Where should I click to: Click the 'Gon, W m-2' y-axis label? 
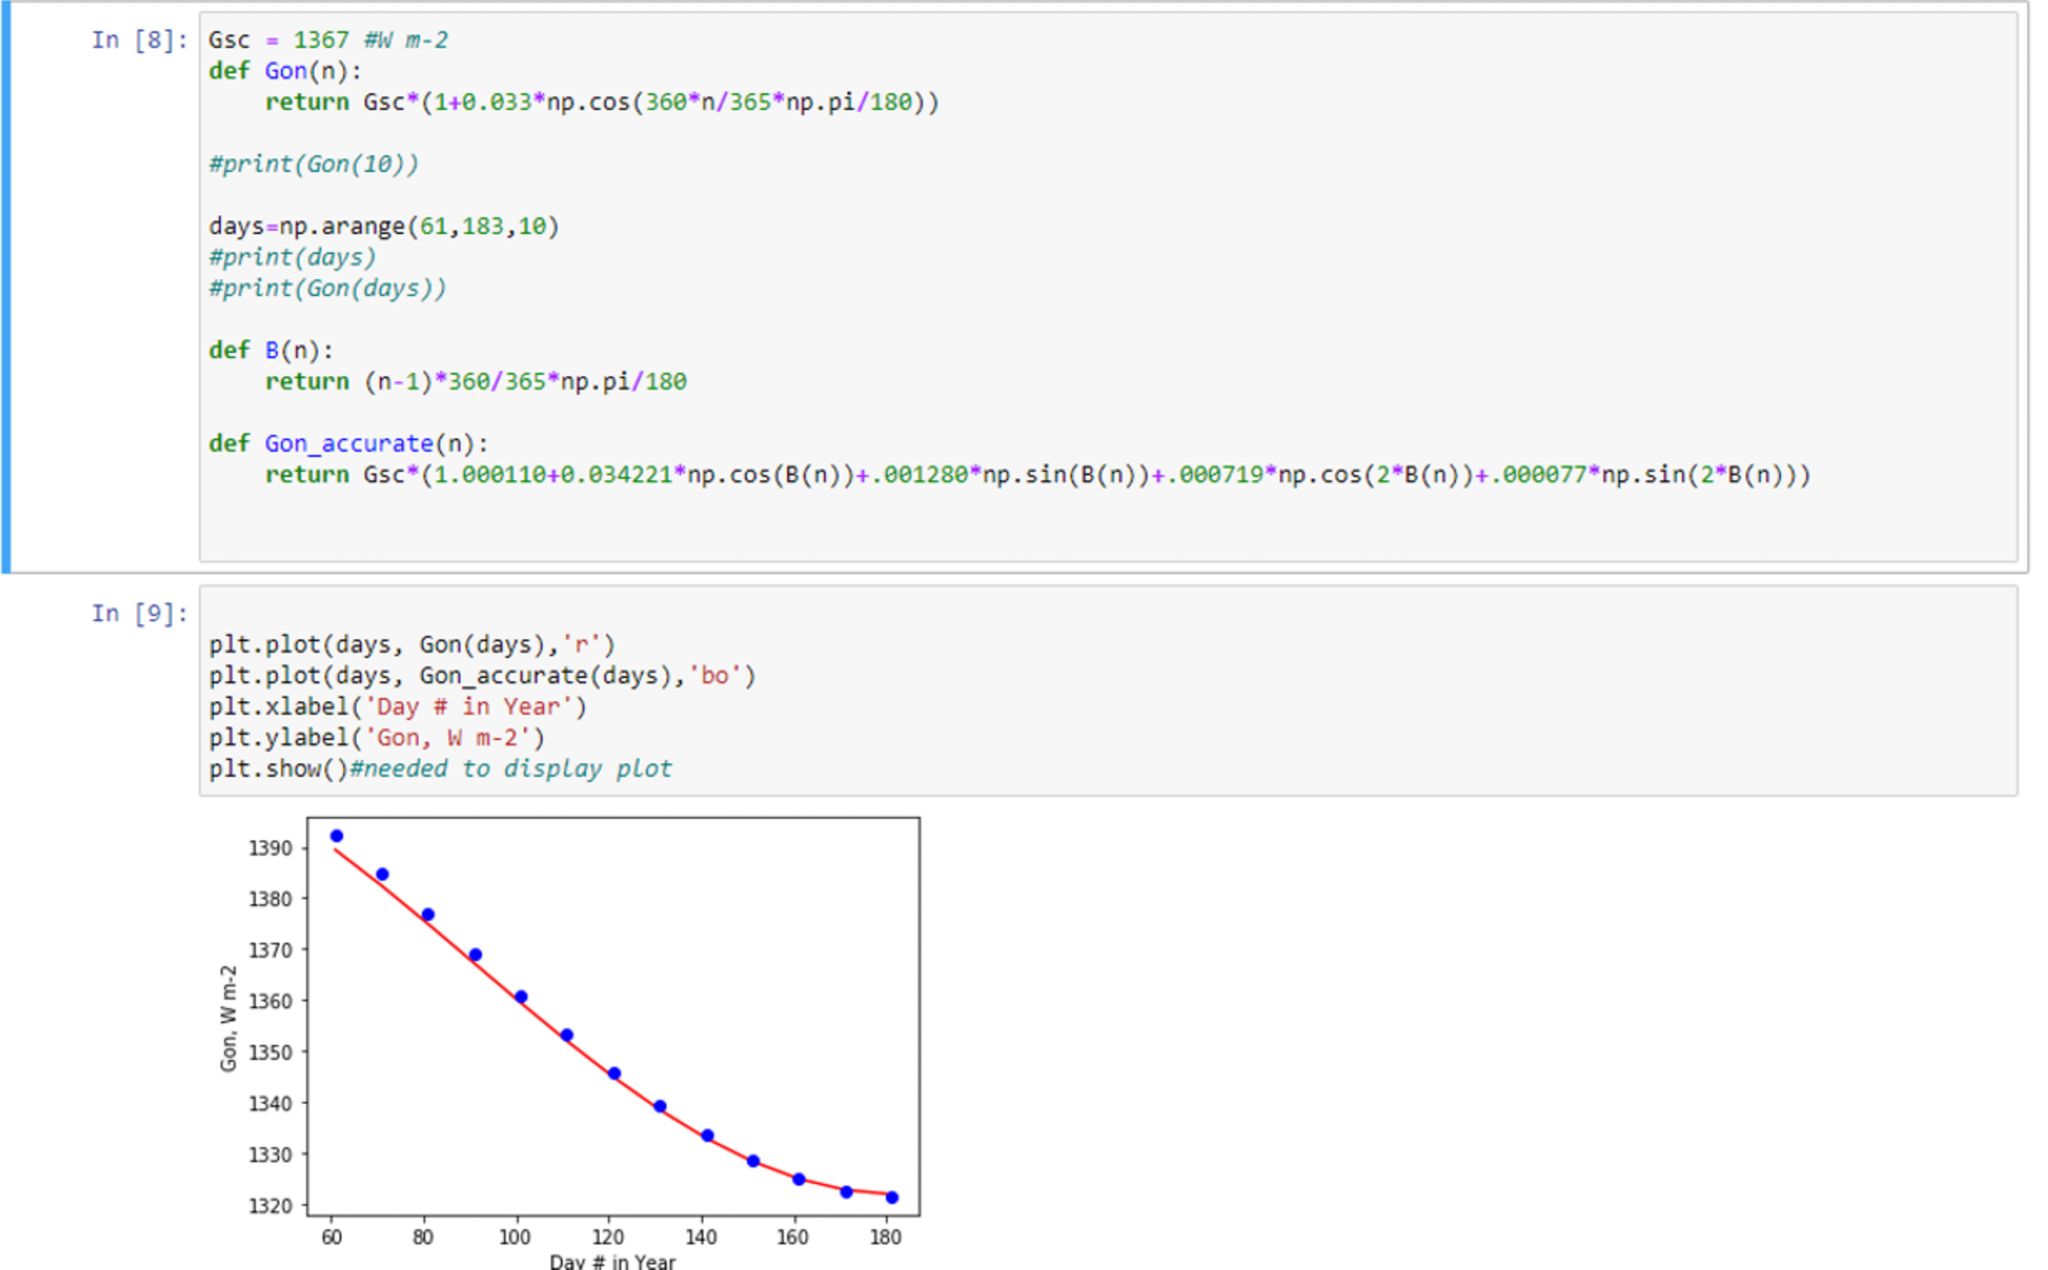[x=229, y=1018]
